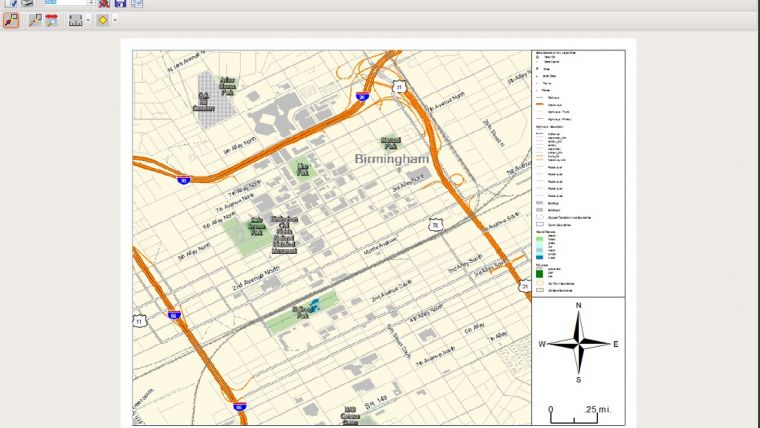The image size is (760, 428).
Task: Click the "2nd Avenue North" street label
Action: (x=256, y=278)
